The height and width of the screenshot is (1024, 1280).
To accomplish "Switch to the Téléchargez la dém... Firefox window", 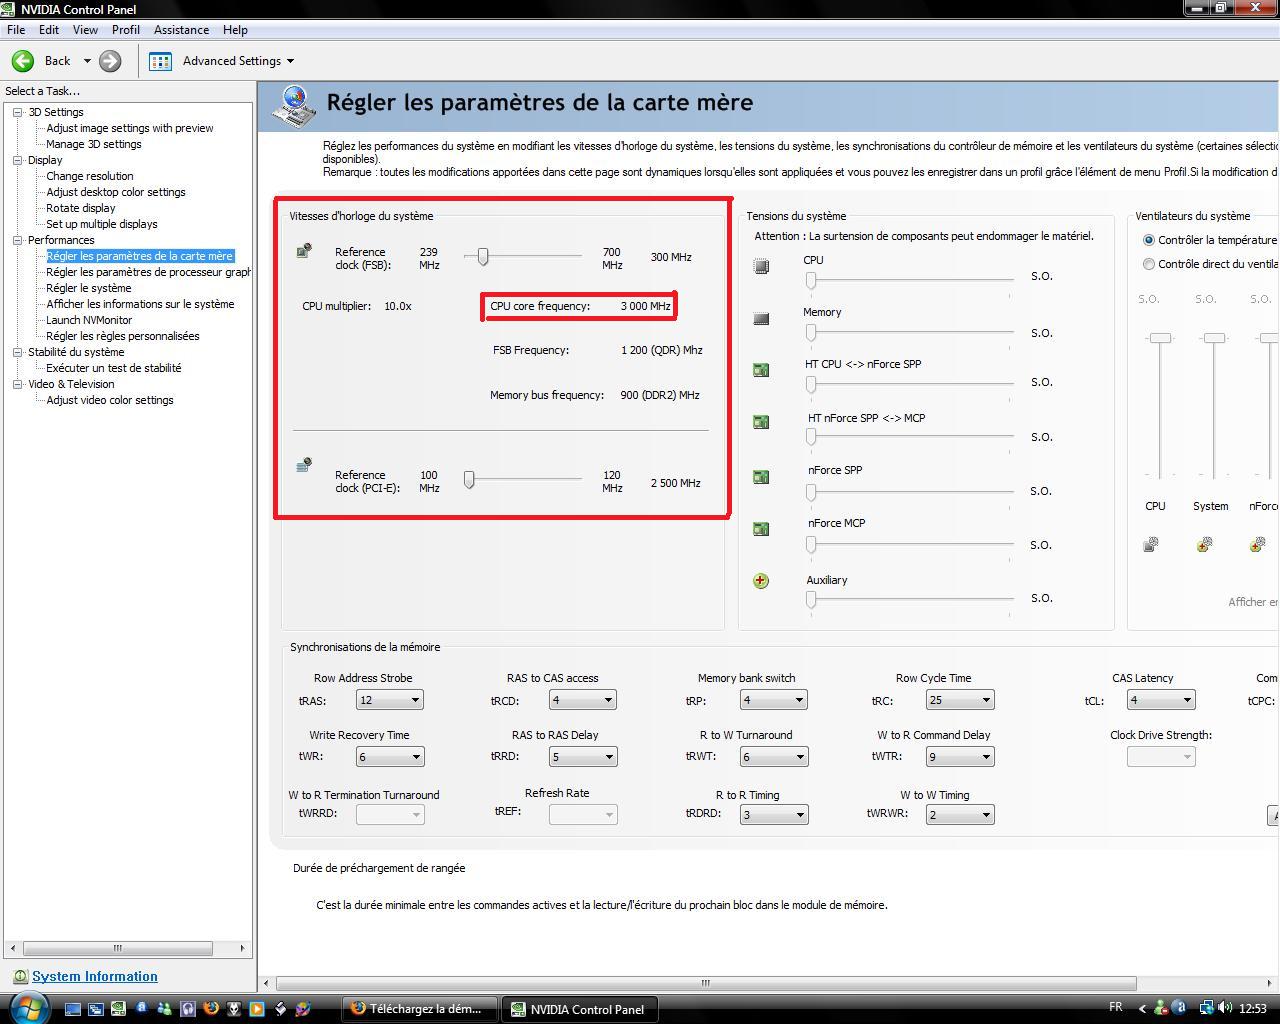I will [x=420, y=1009].
